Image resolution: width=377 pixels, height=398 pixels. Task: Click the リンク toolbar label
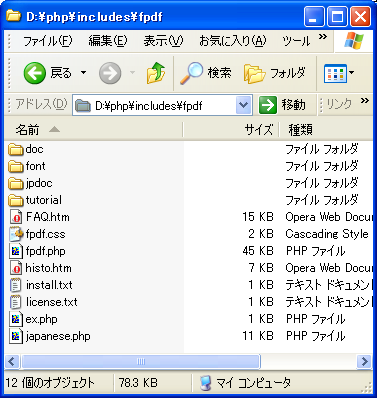[x=339, y=105]
